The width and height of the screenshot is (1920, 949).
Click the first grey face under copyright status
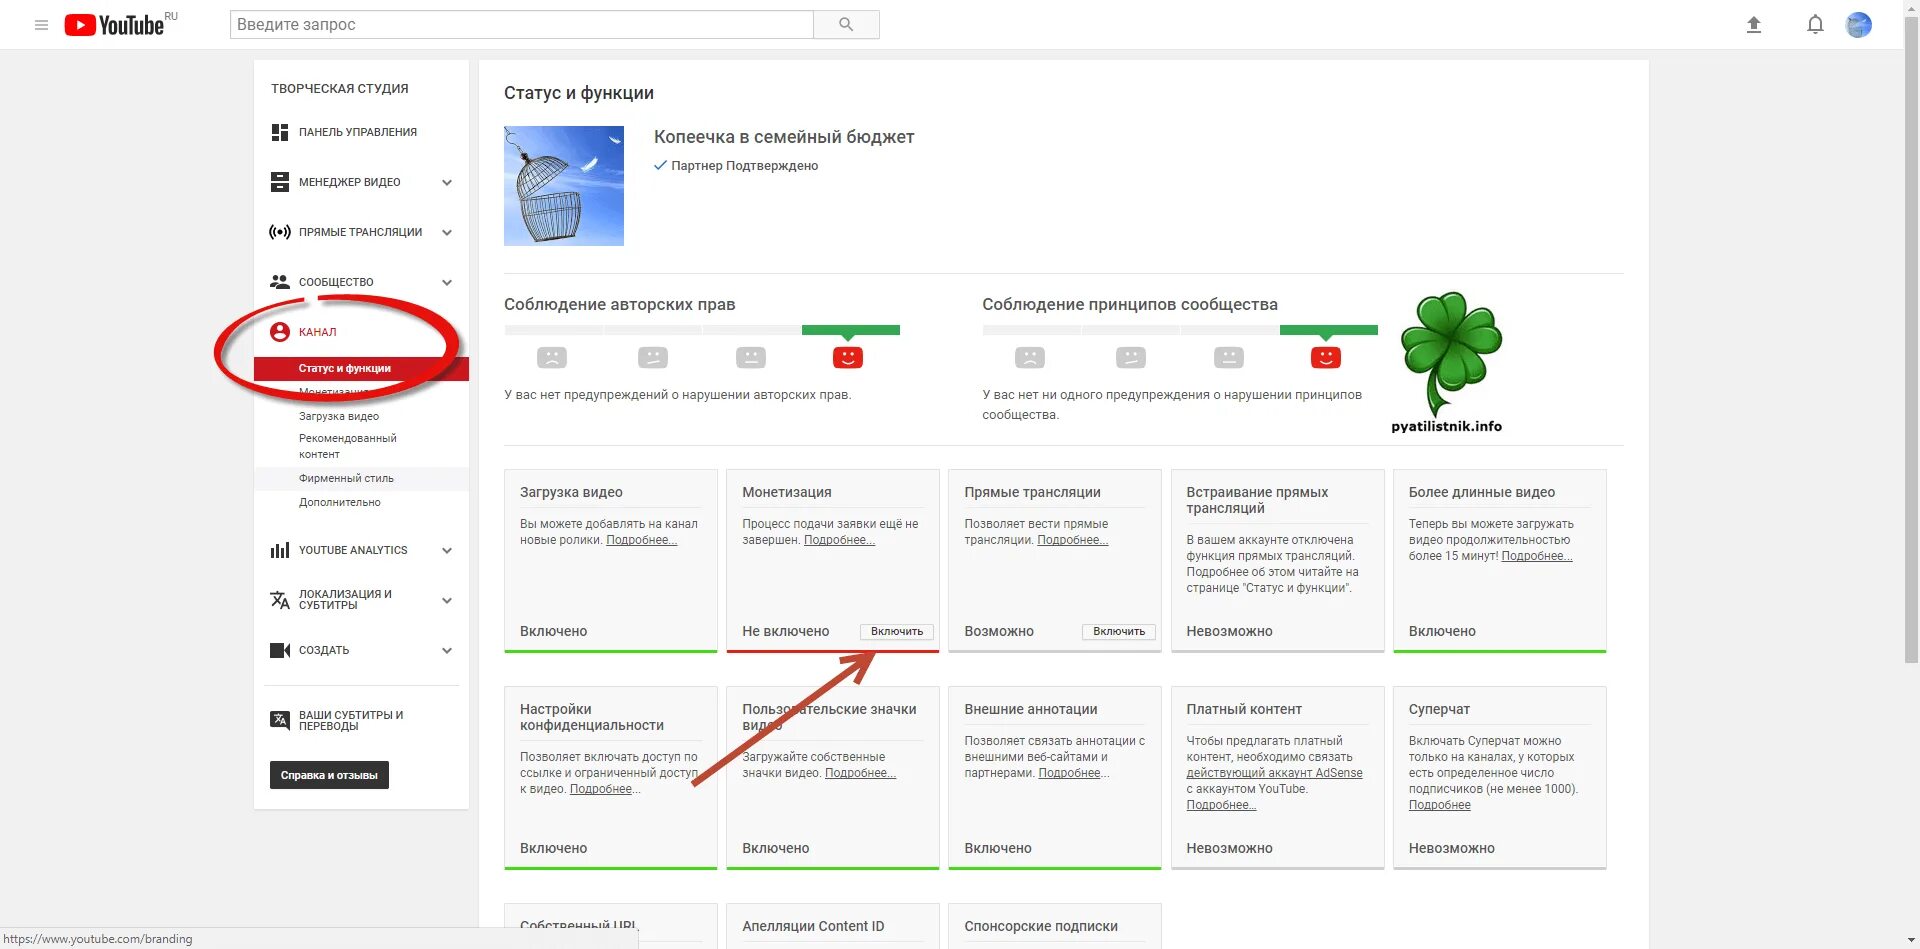tap(552, 357)
